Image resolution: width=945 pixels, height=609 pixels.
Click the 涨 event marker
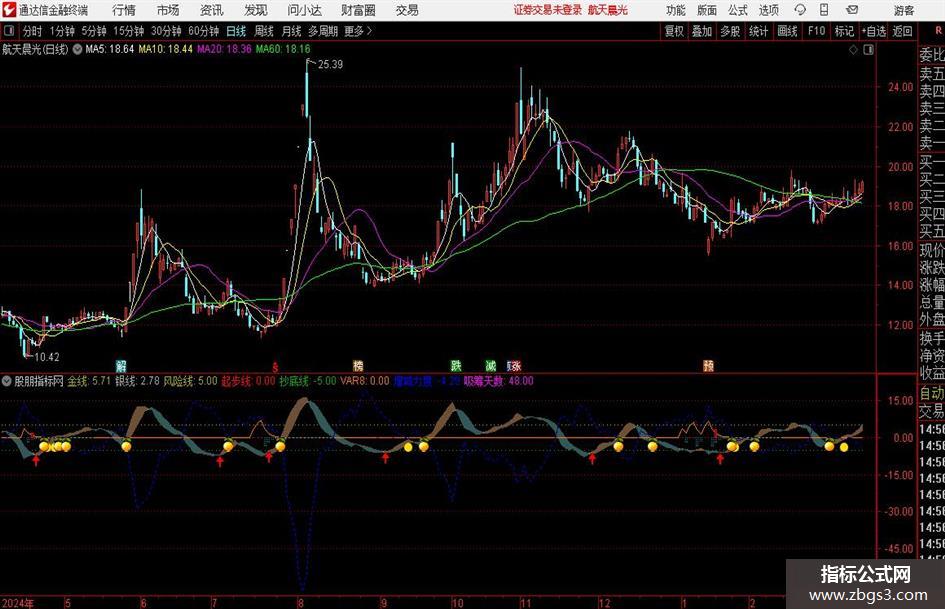pos(514,365)
